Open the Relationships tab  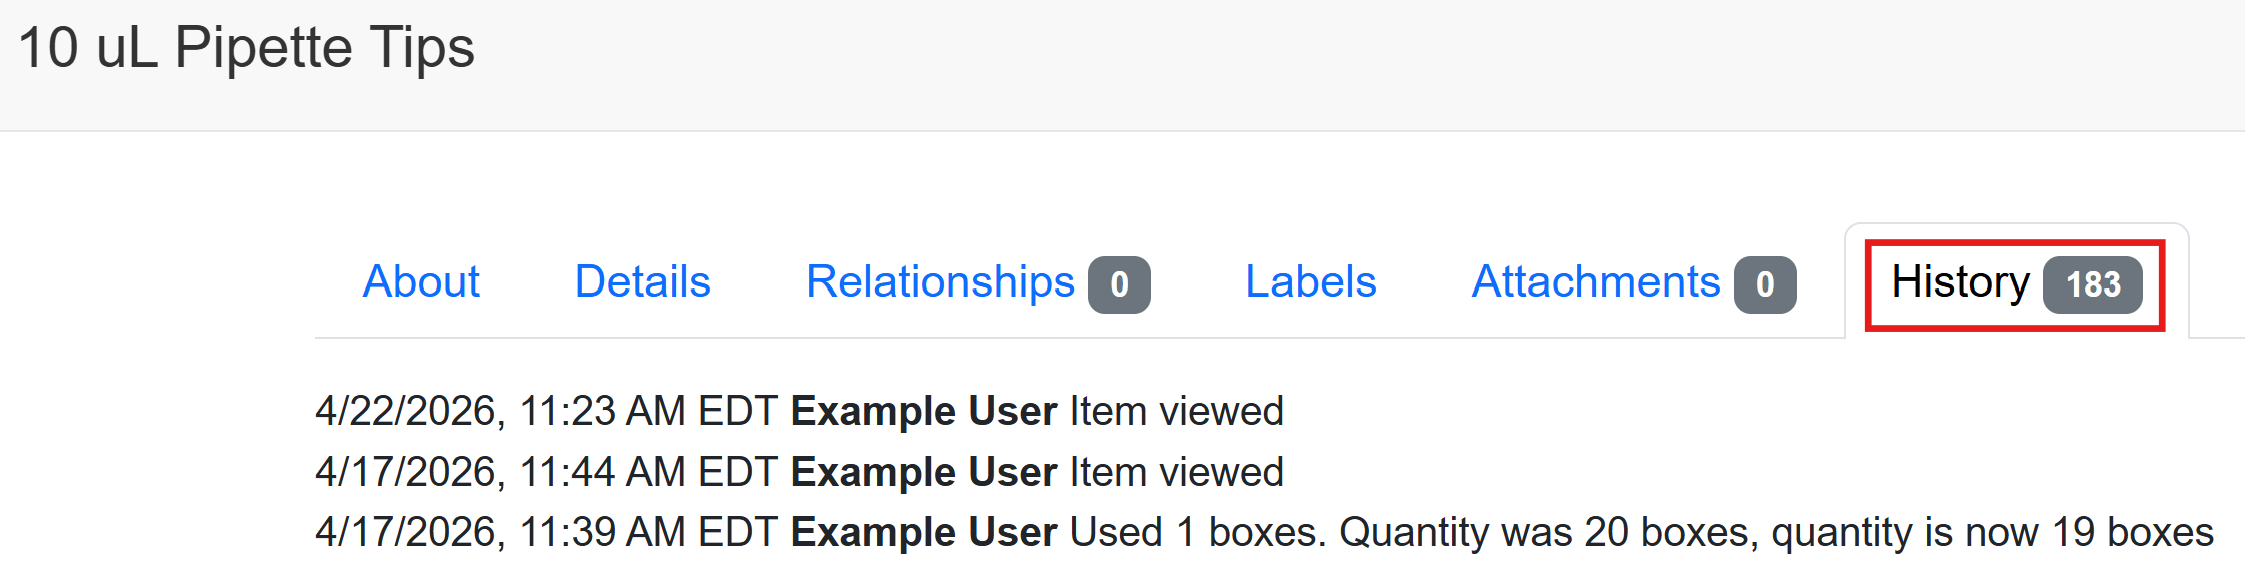pyautogui.click(x=940, y=282)
